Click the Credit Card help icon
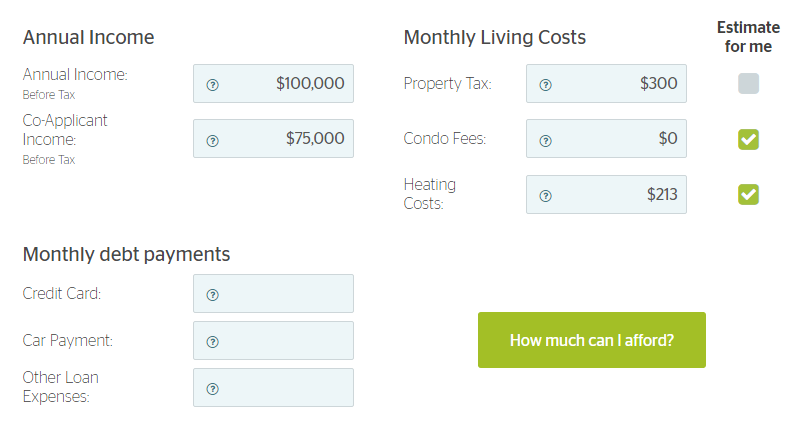Viewport: 804px width, 439px height. 212,295
